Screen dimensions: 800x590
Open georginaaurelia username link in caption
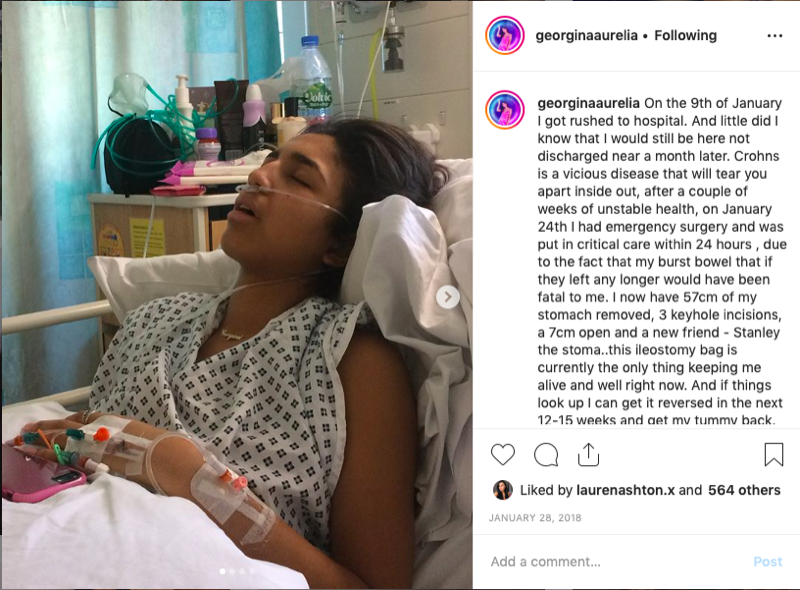pyautogui.click(x=588, y=103)
